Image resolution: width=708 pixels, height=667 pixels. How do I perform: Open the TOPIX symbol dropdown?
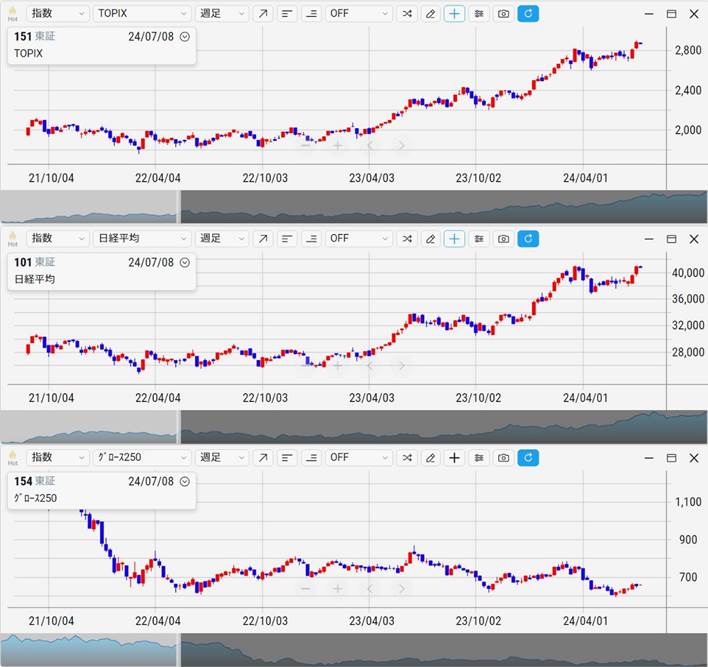click(x=141, y=14)
